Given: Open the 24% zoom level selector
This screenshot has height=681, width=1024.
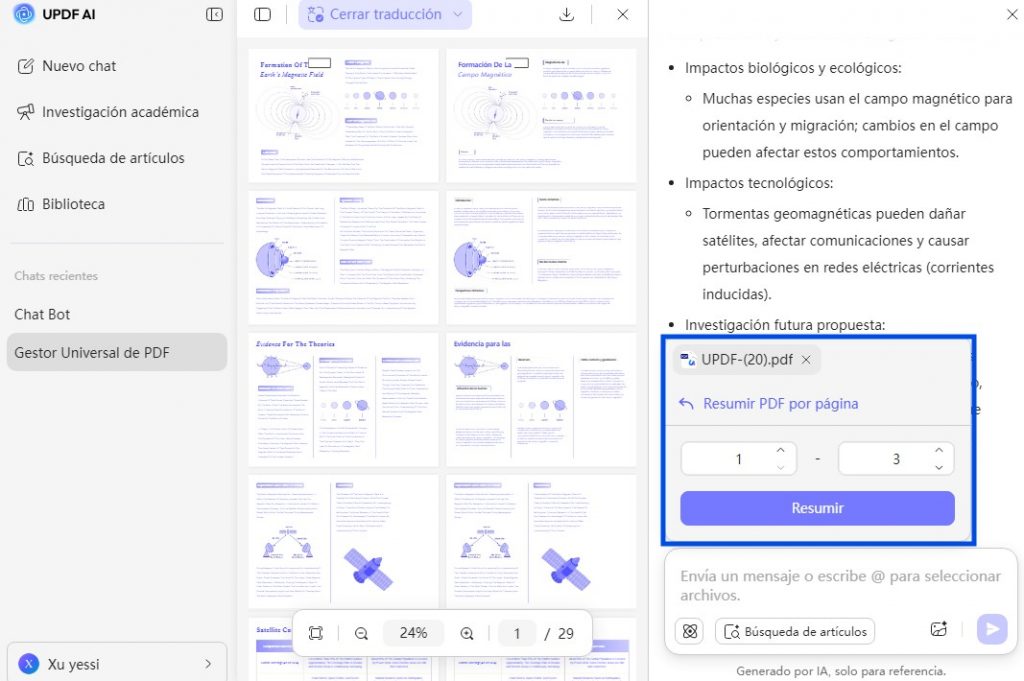Looking at the screenshot, I should (413, 633).
